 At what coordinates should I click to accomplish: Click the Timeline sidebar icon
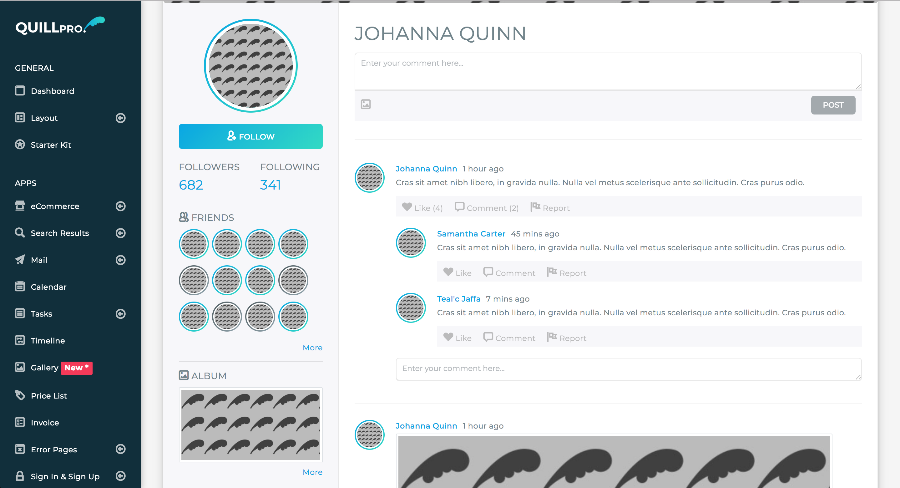click(20, 340)
